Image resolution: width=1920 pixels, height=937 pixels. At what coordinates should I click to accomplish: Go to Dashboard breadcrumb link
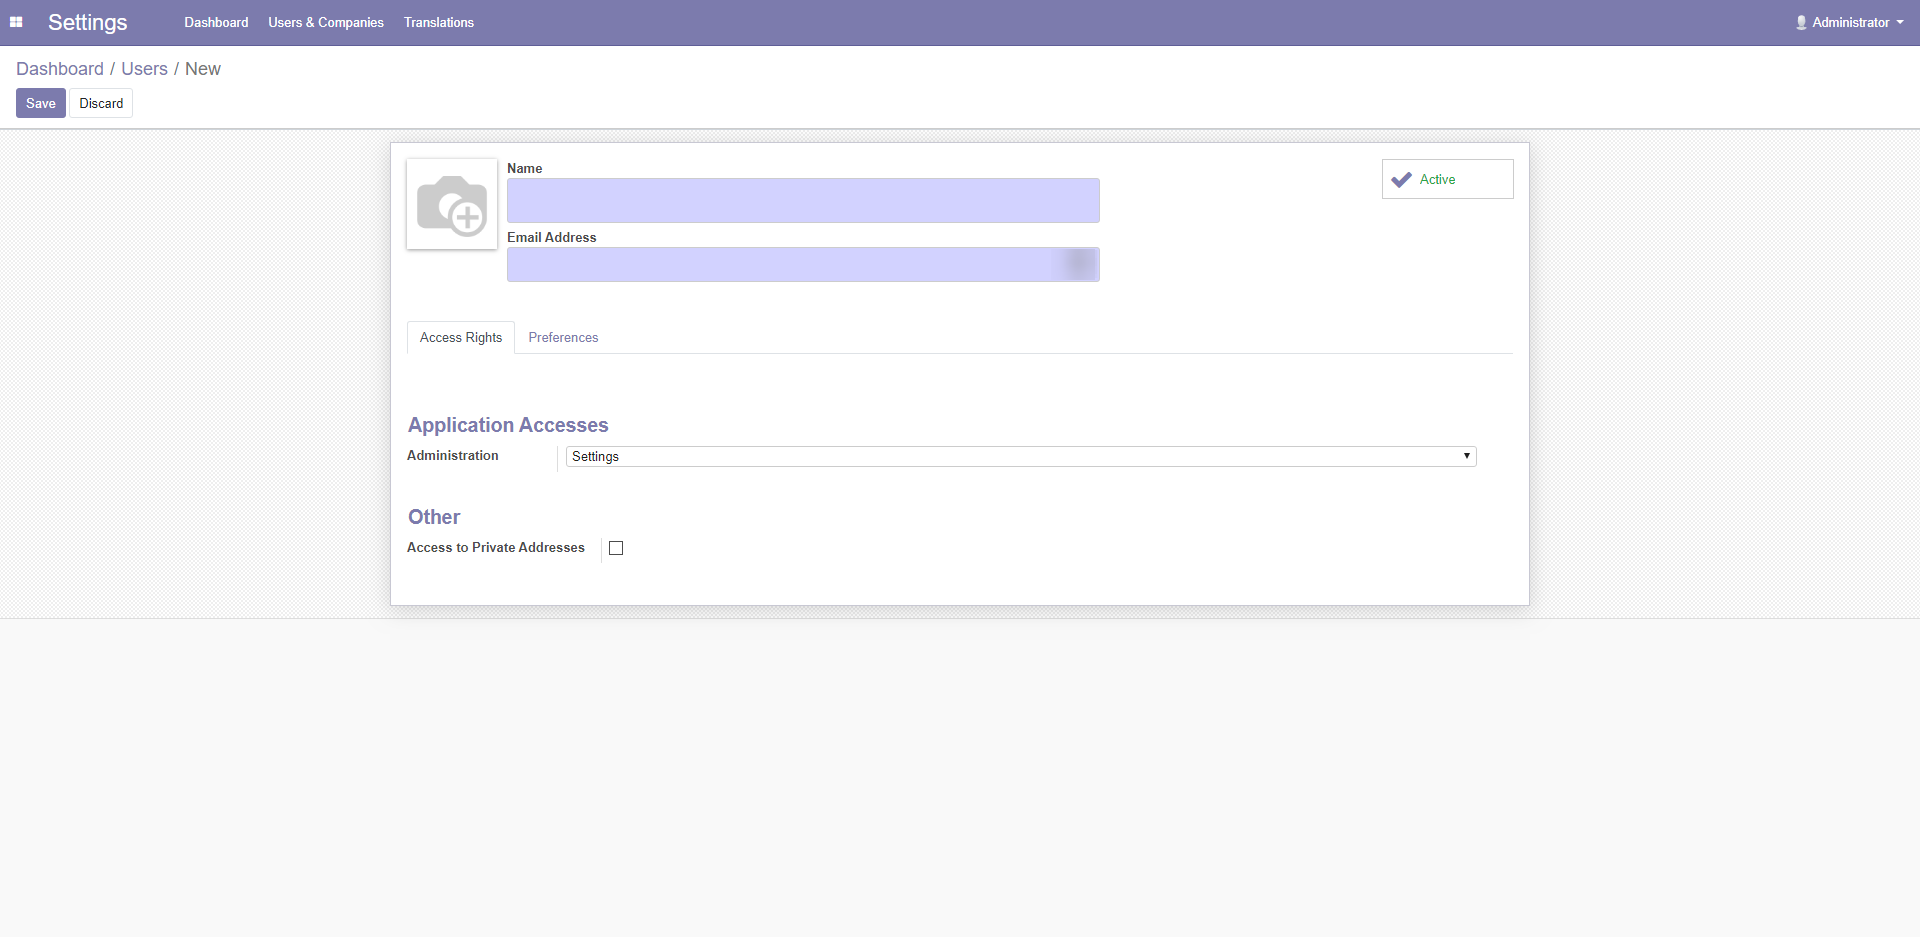[60, 69]
